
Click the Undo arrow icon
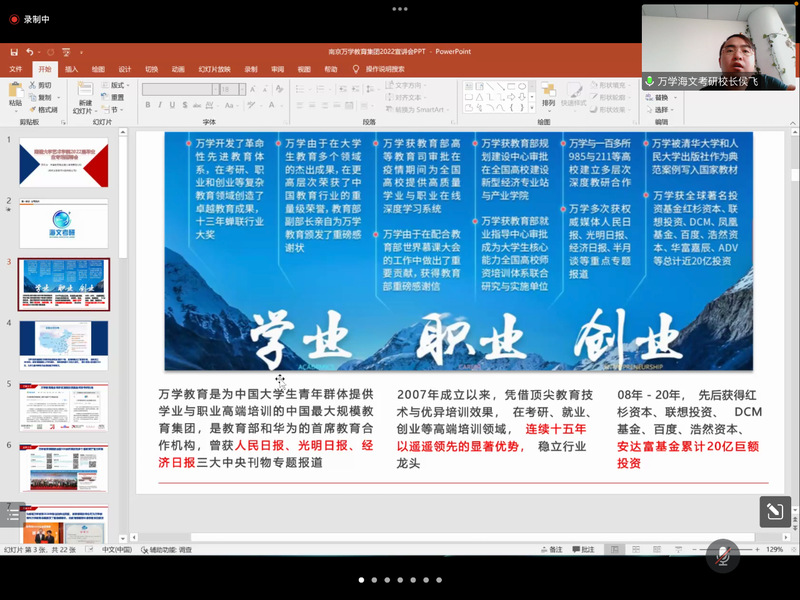(30, 52)
